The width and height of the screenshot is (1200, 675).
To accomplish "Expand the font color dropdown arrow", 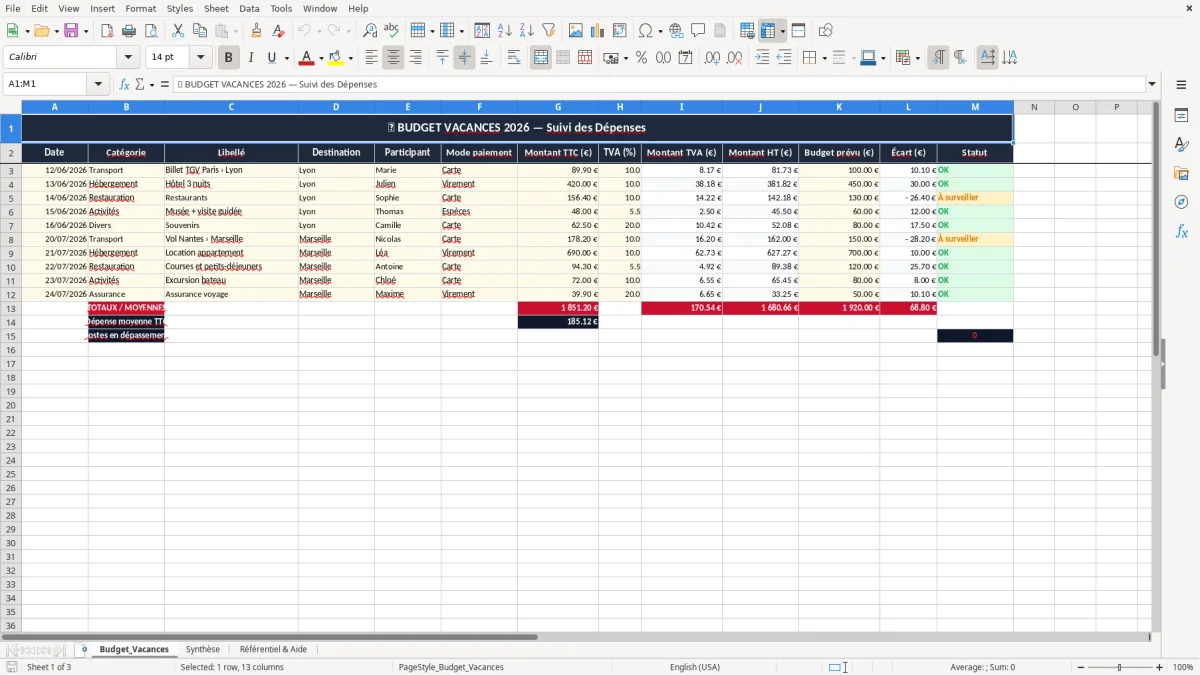I will tap(321, 58).
